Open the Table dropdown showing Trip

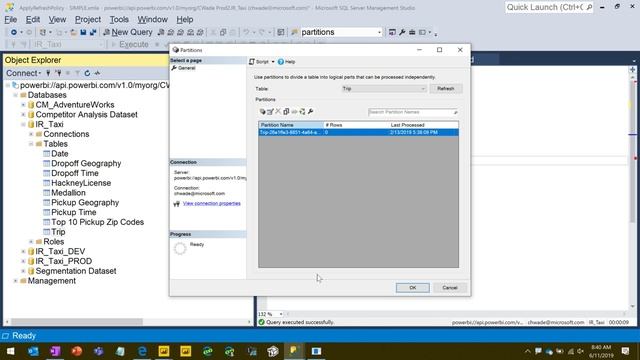tap(384, 89)
